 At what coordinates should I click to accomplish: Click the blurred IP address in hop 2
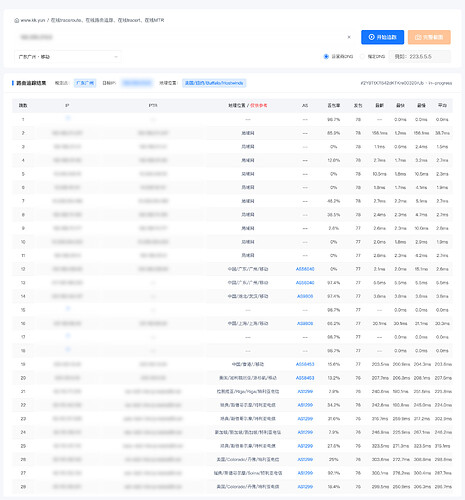click(67, 133)
